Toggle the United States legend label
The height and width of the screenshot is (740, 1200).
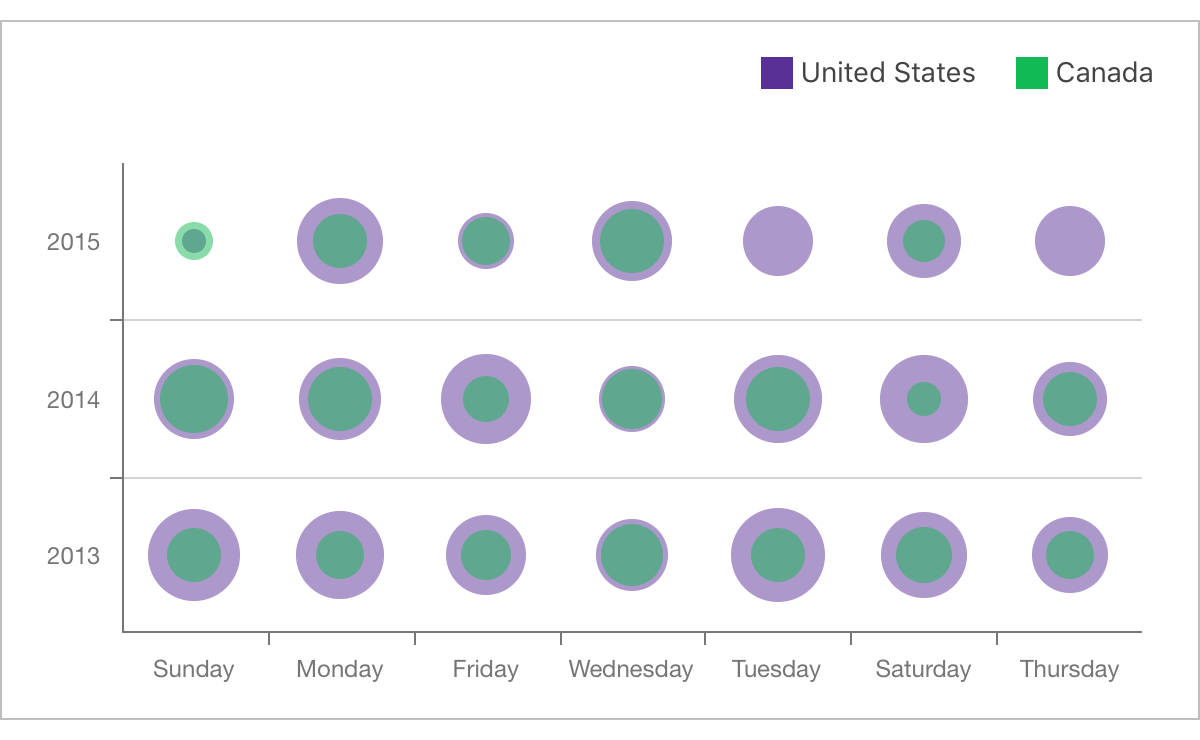[x=888, y=73]
